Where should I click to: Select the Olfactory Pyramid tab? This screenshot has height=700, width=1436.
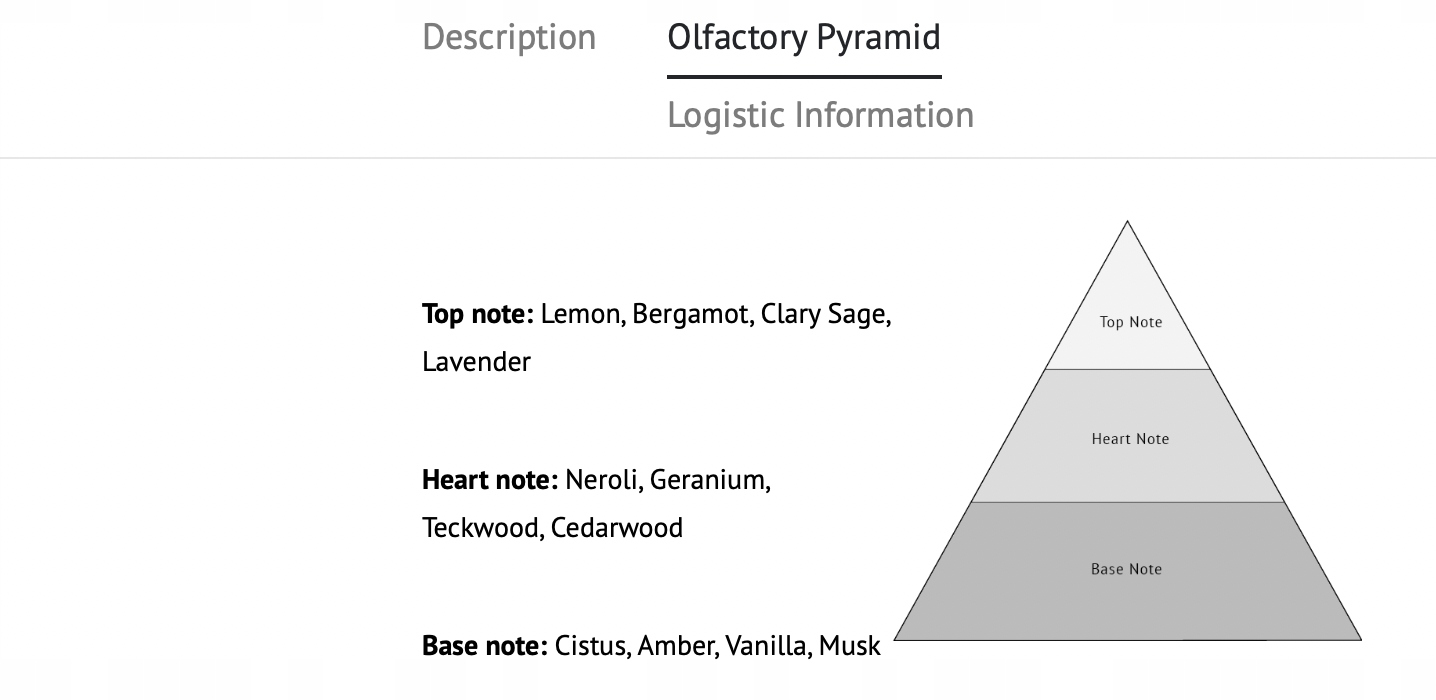804,37
